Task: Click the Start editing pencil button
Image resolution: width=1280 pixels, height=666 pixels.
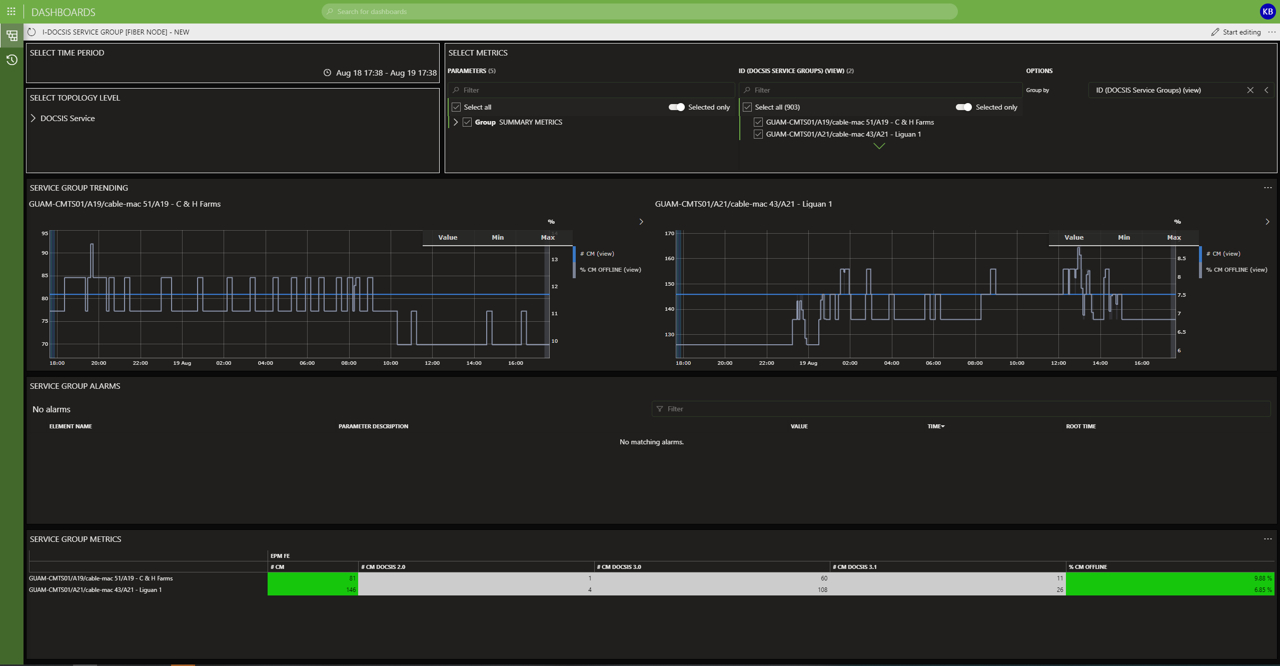Action: (1235, 32)
